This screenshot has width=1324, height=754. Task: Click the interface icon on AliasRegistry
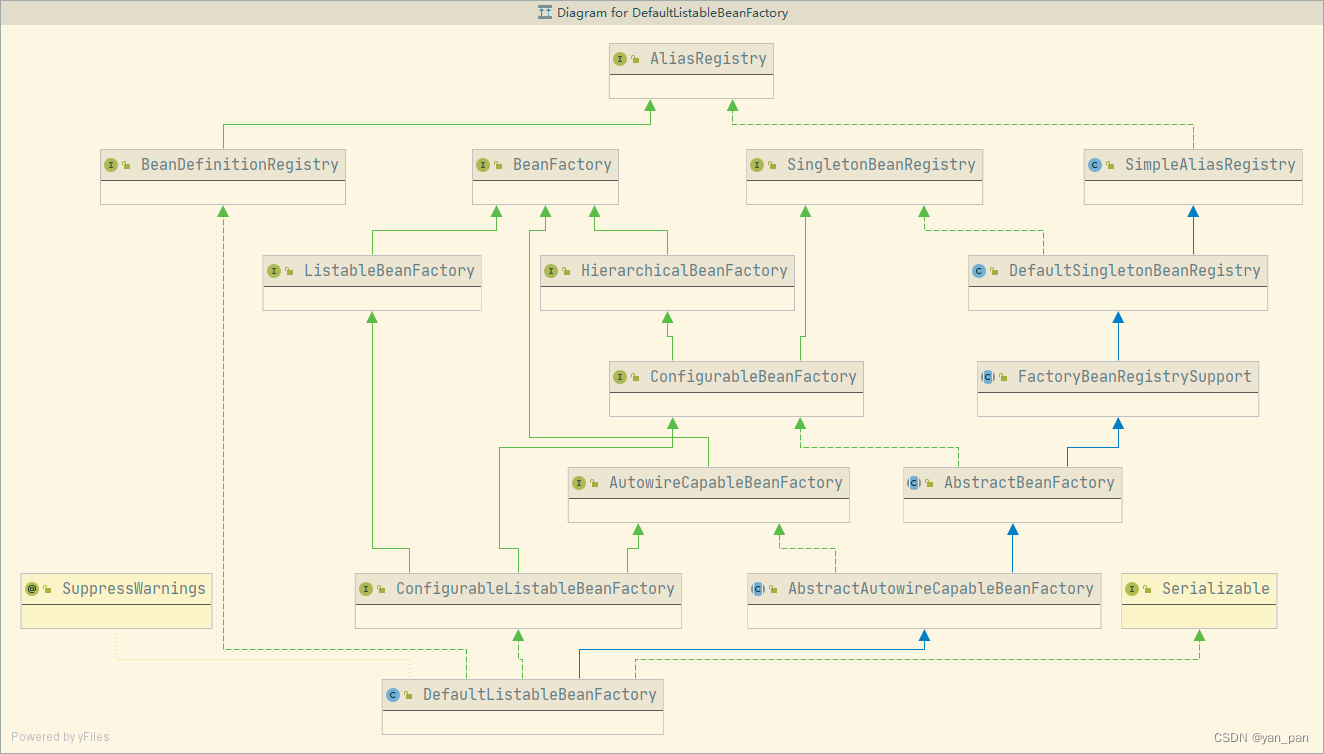[620, 59]
